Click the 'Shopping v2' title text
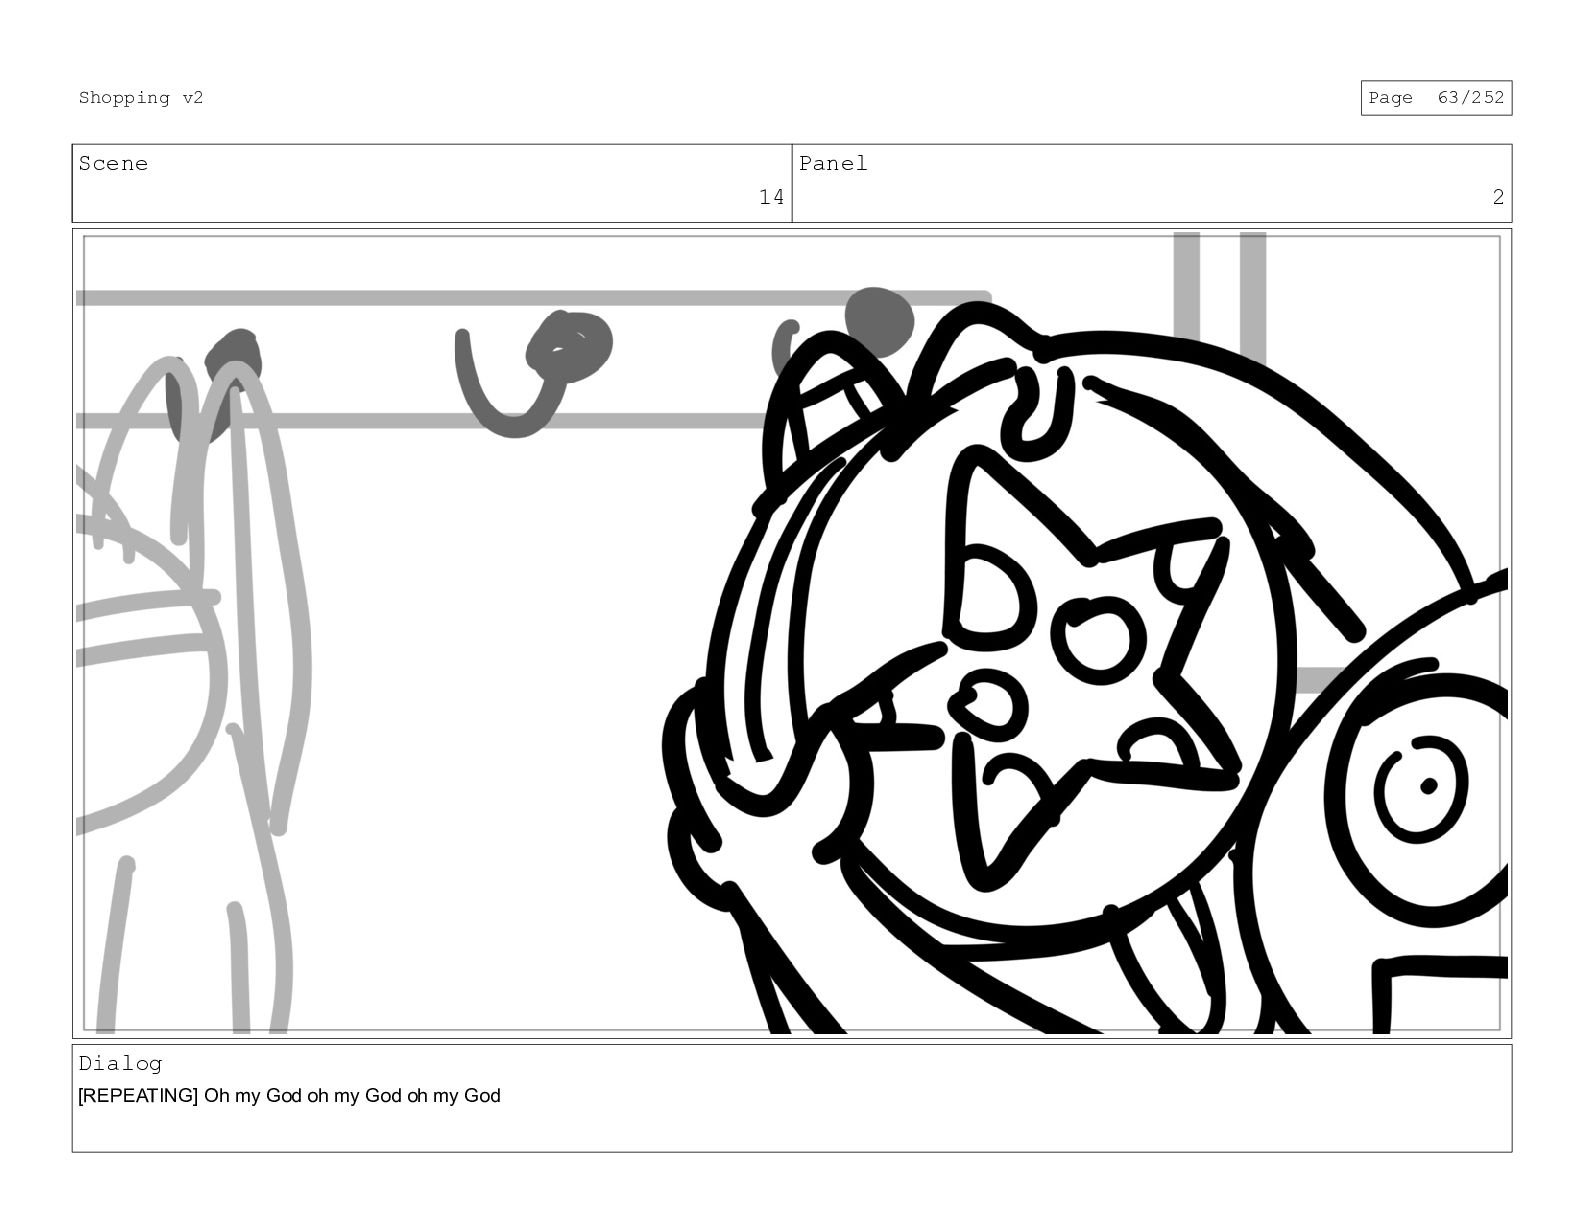Viewport: 1584px width, 1224px height. 141,98
